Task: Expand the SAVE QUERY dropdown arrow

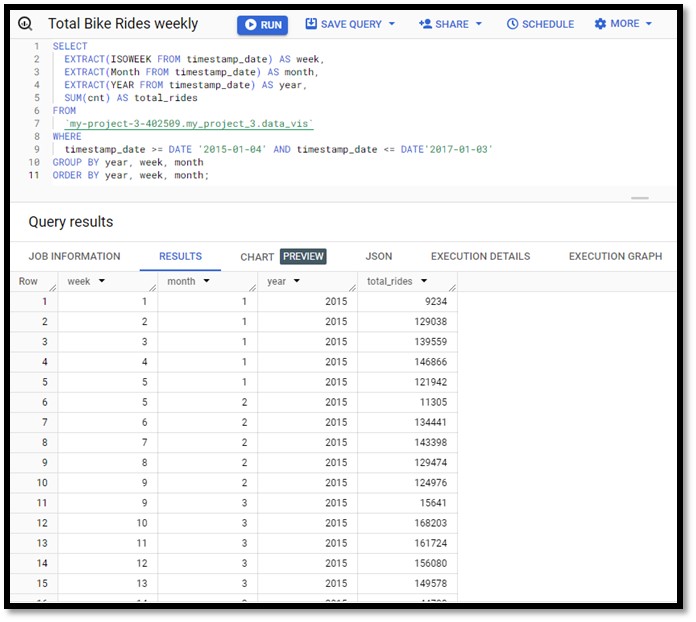Action: point(391,24)
